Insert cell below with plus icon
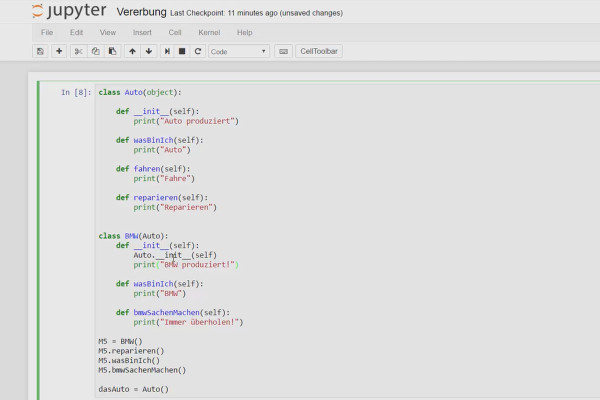Screen dimensions: 600x400 59,51
